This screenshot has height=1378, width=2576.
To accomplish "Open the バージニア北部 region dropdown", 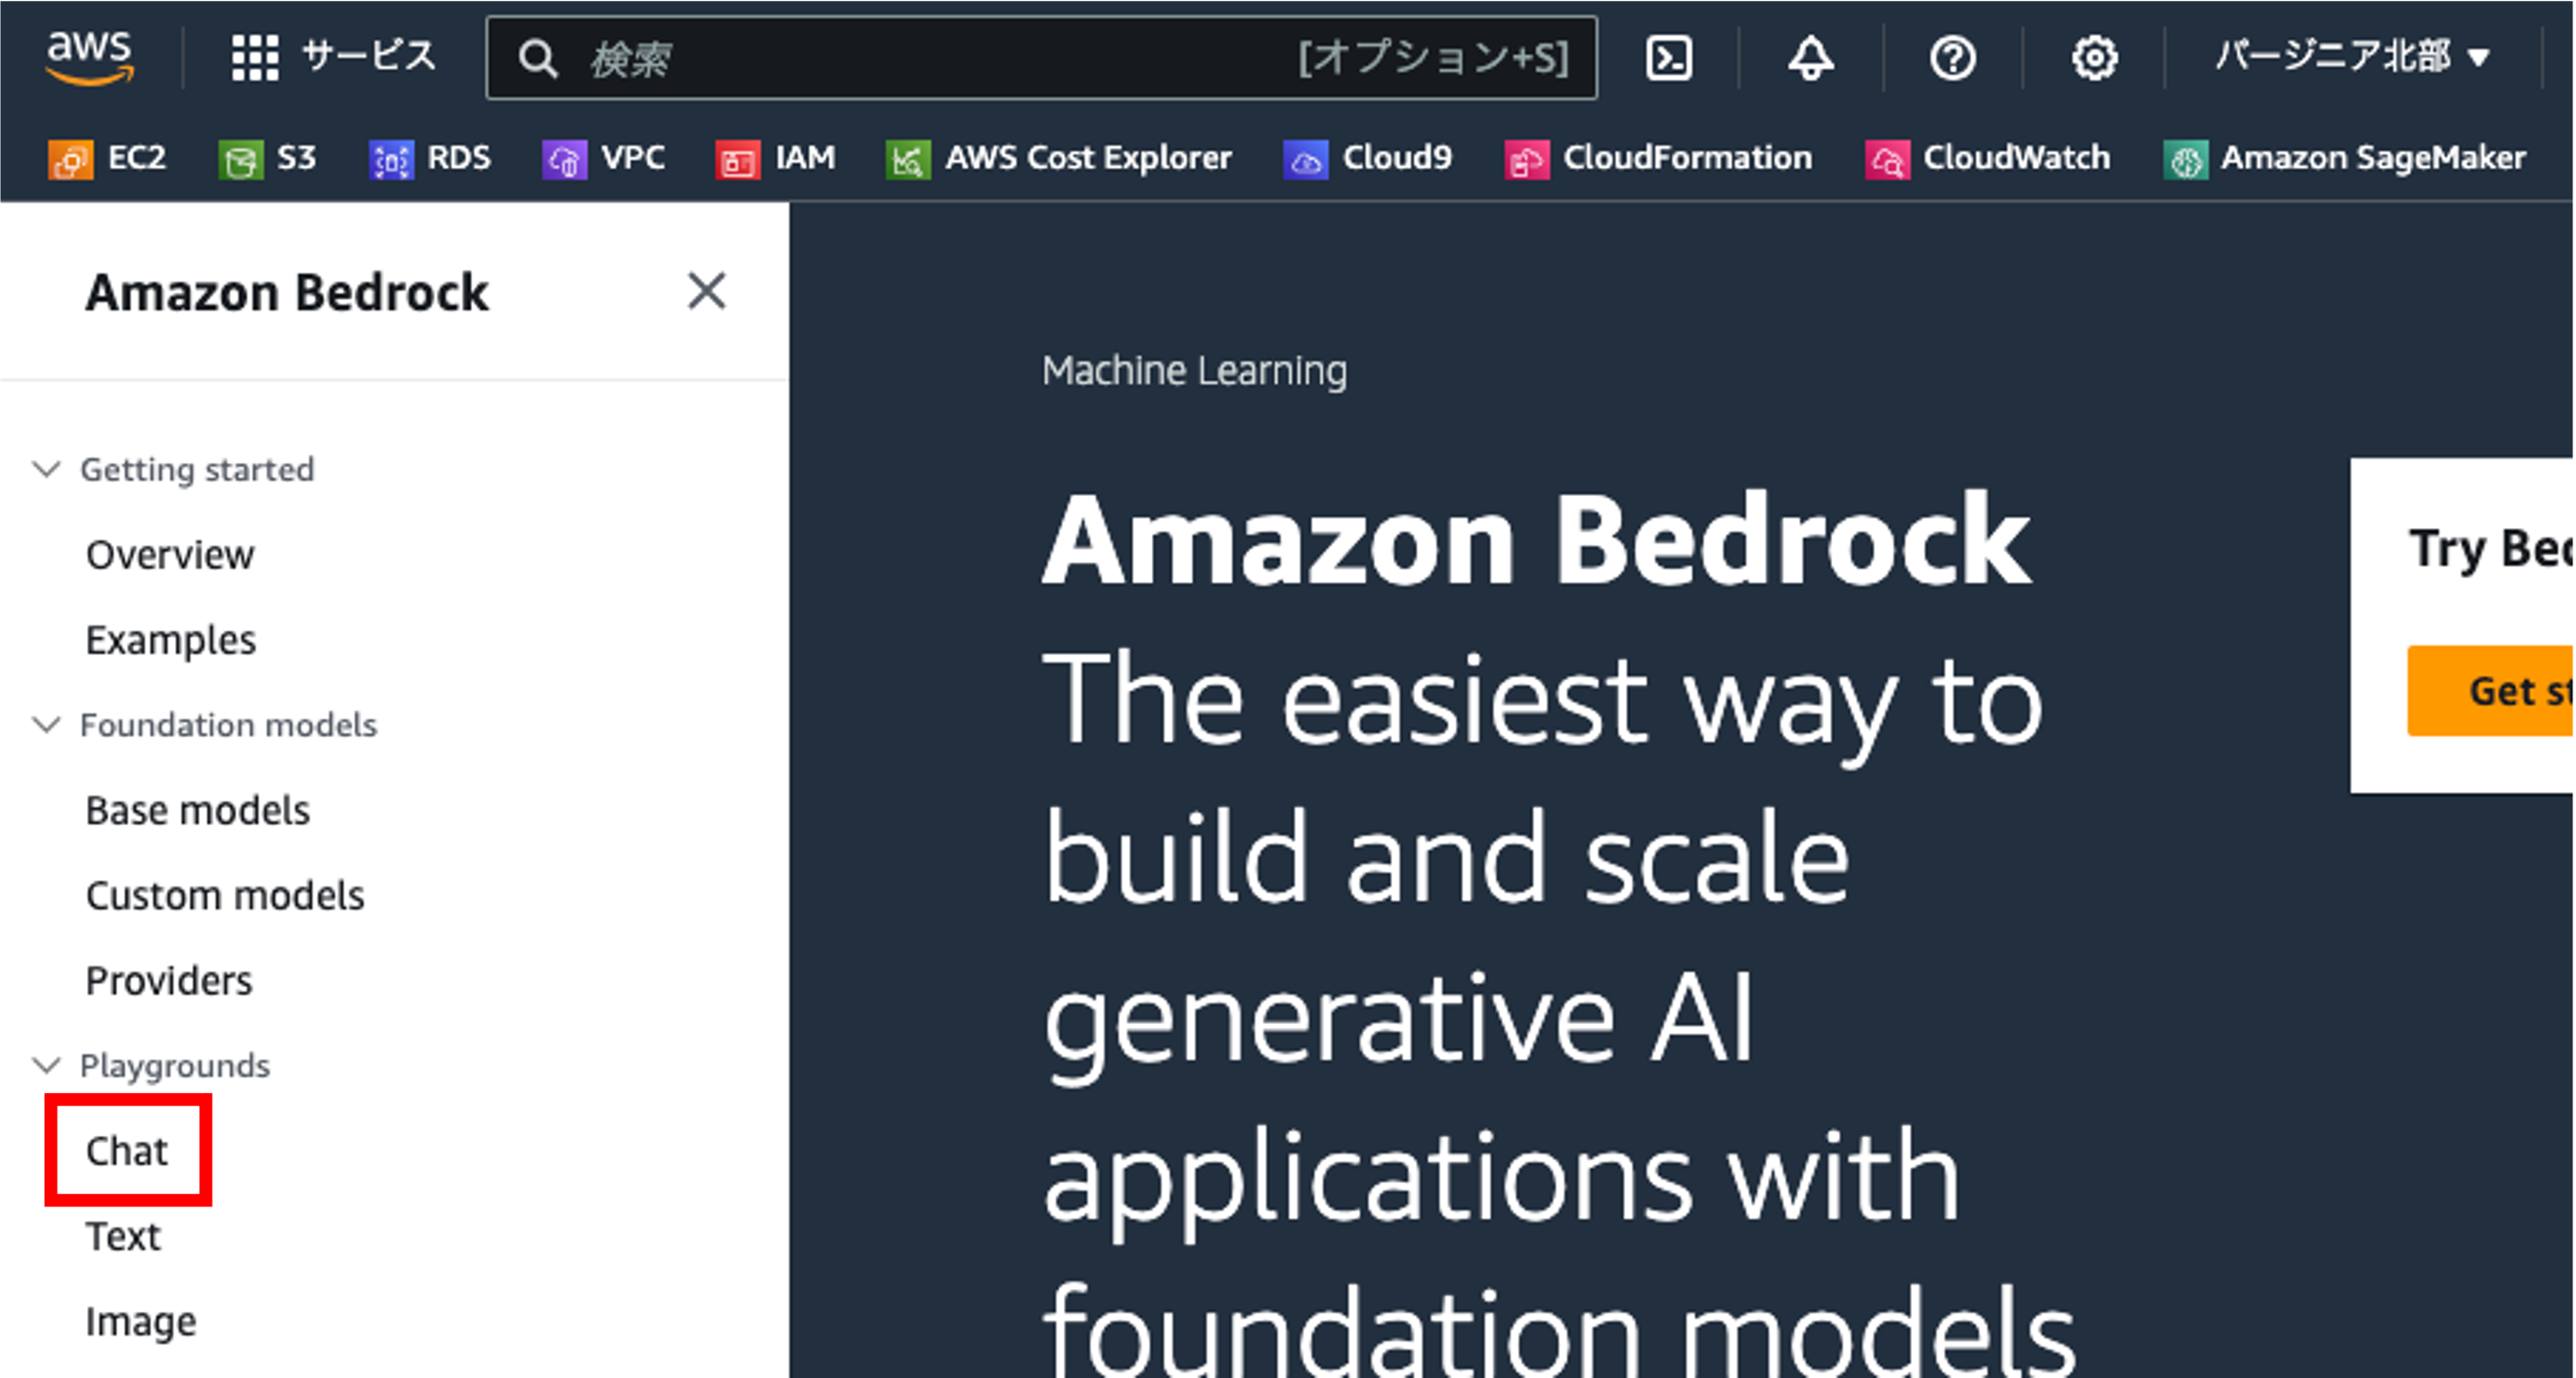I will pyautogui.click(x=2352, y=57).
